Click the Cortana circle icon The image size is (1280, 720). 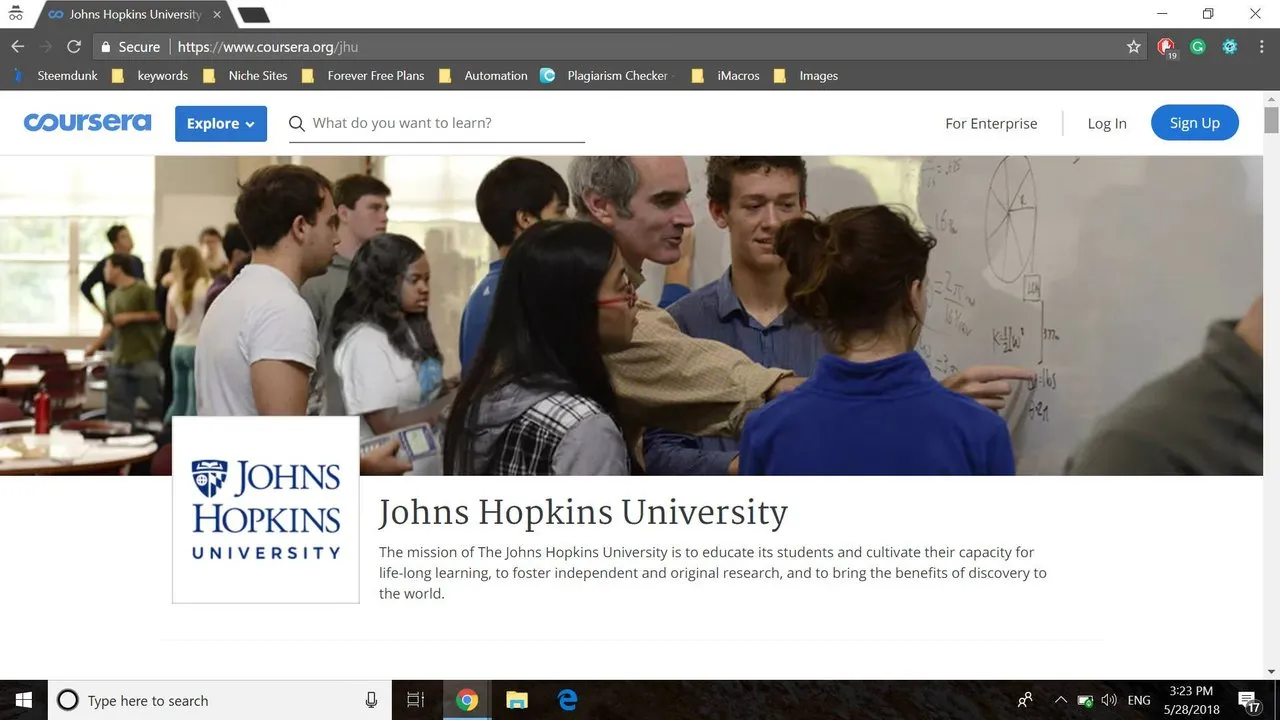click(x=67, y=700)
